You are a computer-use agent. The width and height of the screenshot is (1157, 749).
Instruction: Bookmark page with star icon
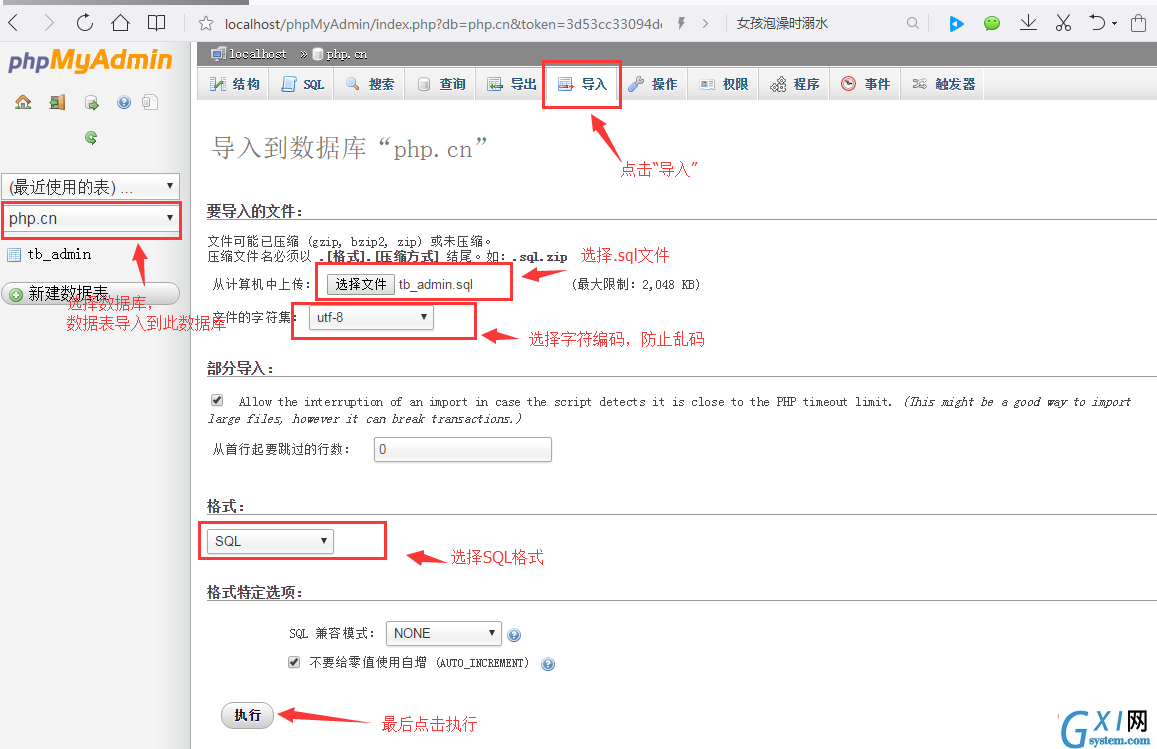(206, 24)
